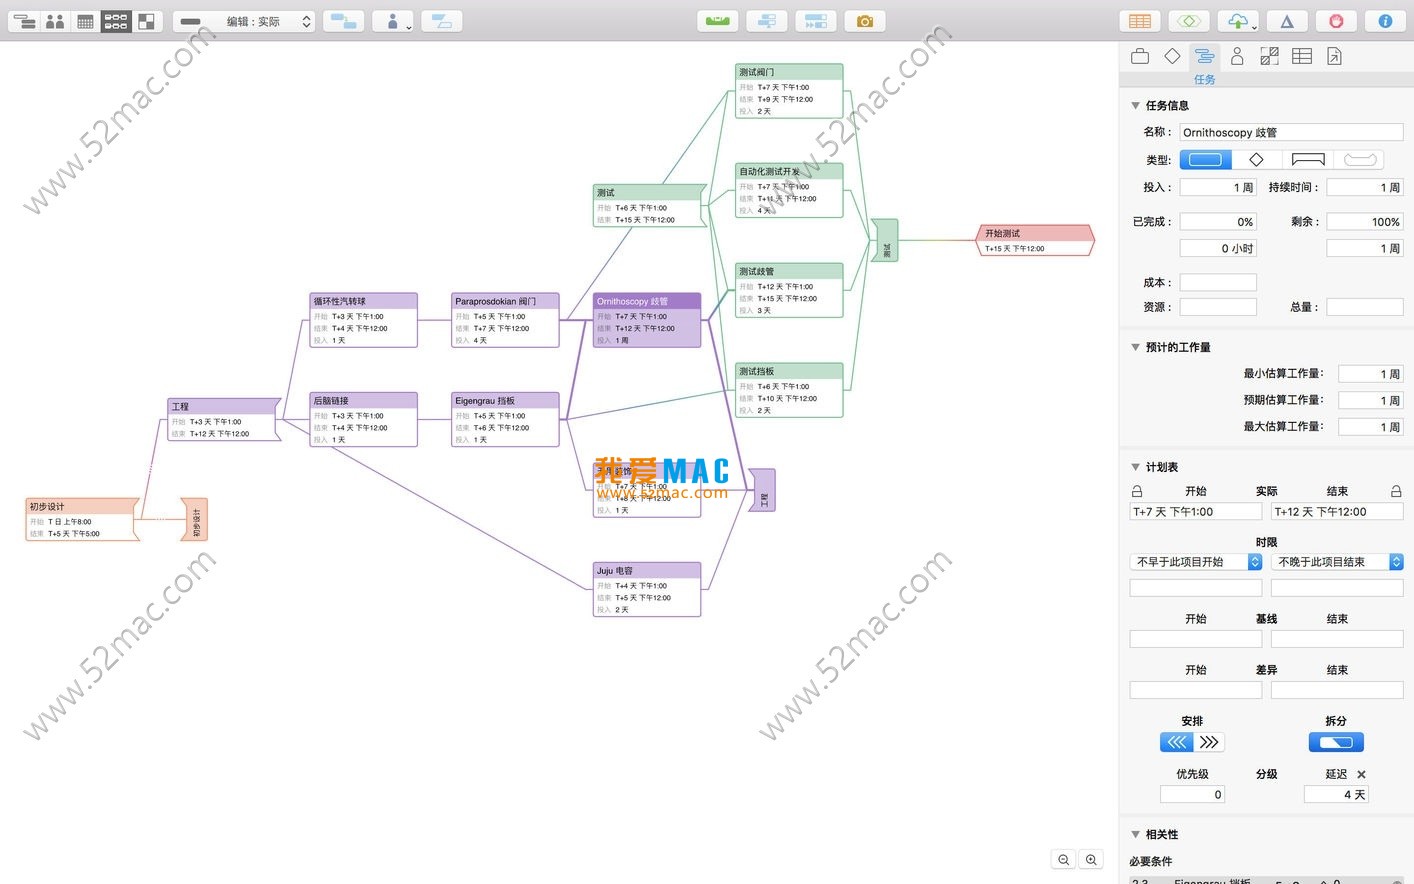Click the 优先级 priority field
1414x884 pixels.
click(x=1192, y=794)
